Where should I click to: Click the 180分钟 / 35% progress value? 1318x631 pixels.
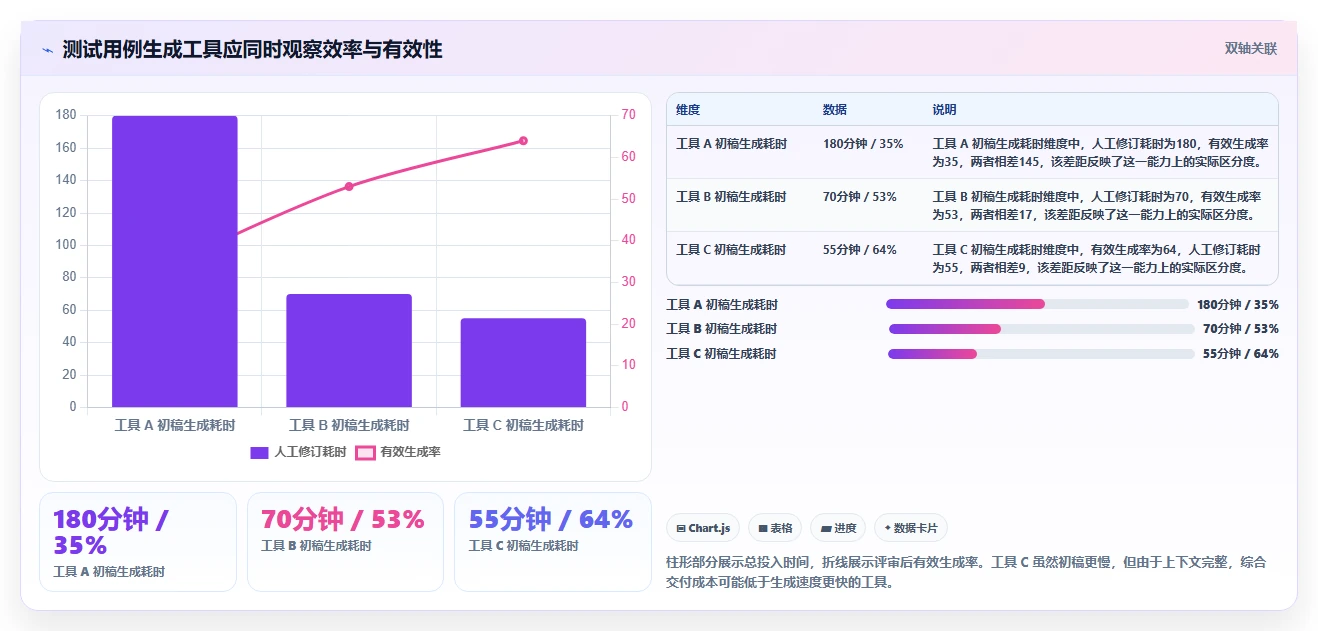coord(1238,304)
